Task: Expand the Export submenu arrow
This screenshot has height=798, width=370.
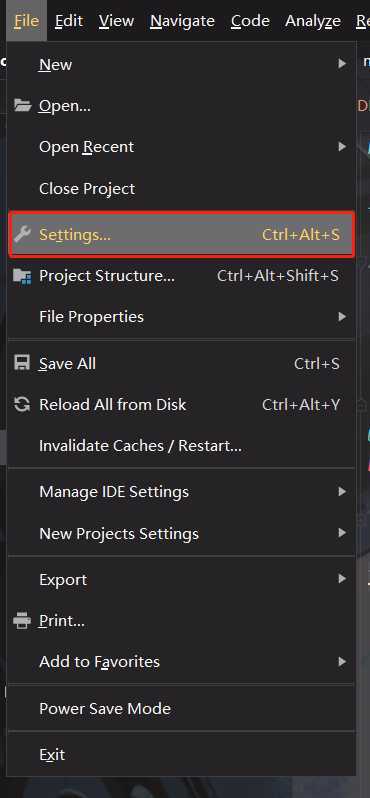Action: pos(342,579)
